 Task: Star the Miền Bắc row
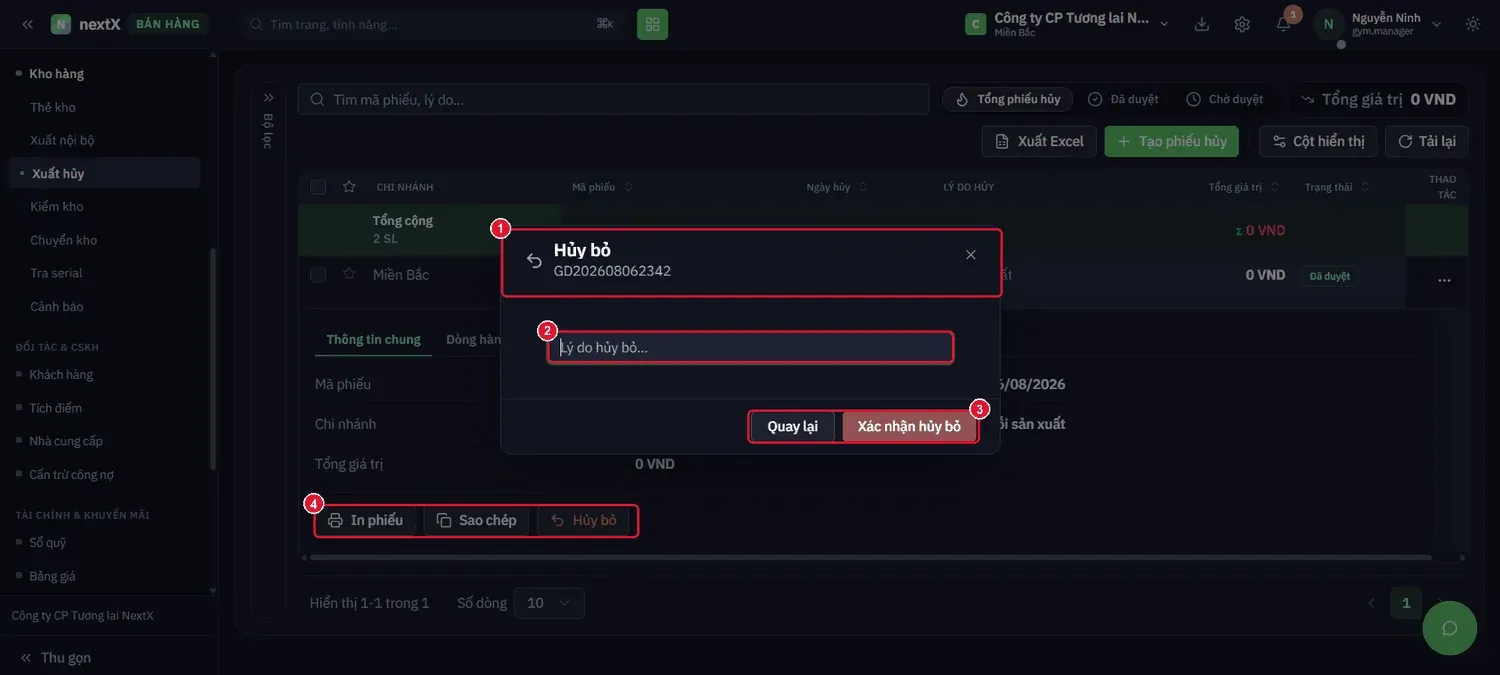[349, 274]
